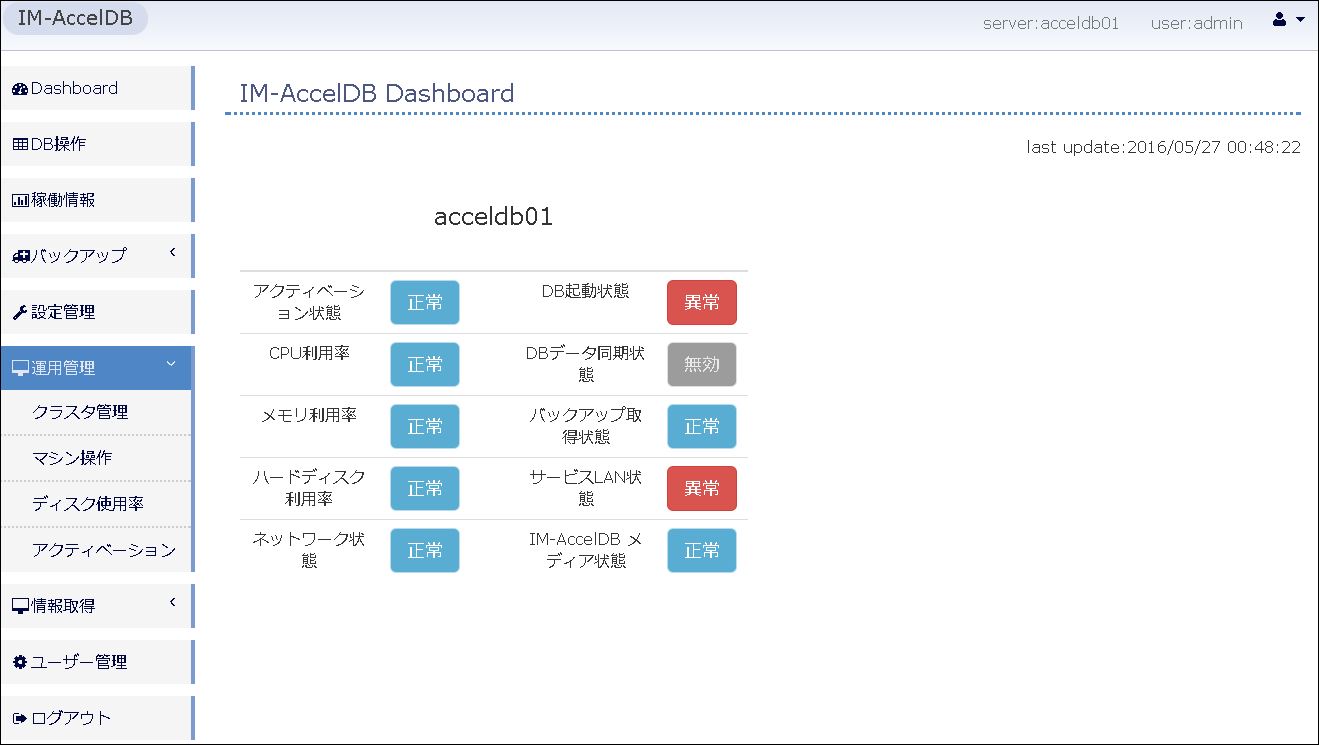Image resolution: width=1319 pixels, height=745 pixels.
Task: Click 正常 button for ハードディスク利用率
Action: [425, 489]
